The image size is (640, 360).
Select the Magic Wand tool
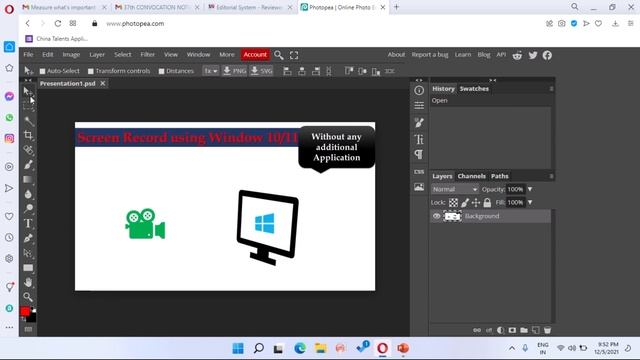tap(28, 120)
